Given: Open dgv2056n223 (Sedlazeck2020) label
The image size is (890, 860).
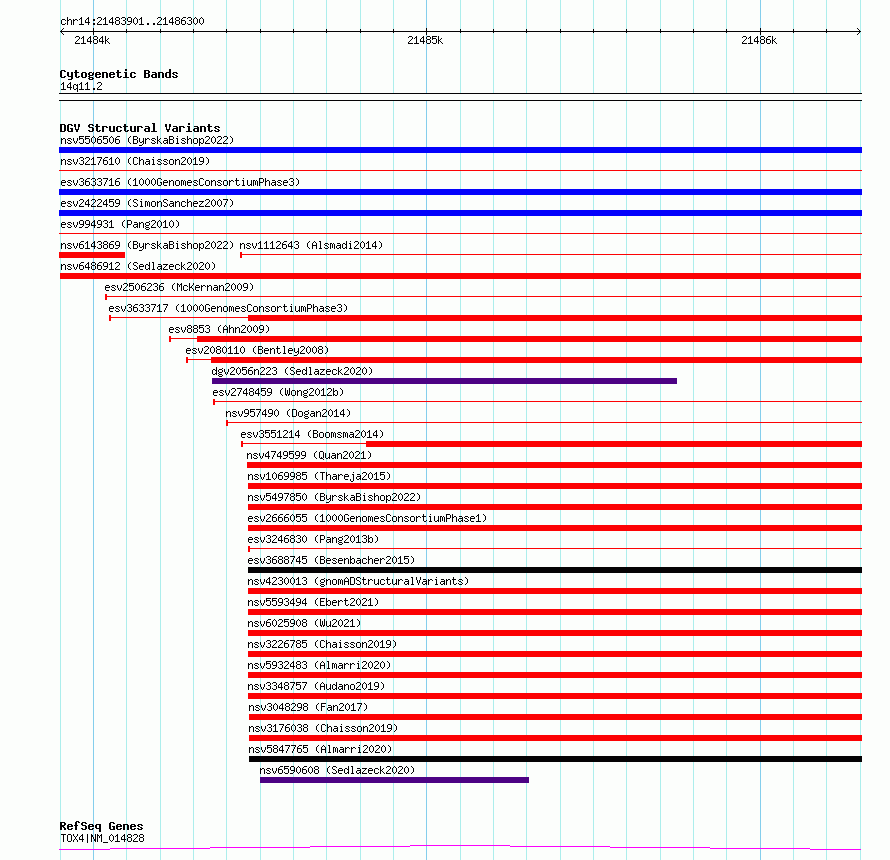Looking at the screenshot, I should click(x=292, y=371).
